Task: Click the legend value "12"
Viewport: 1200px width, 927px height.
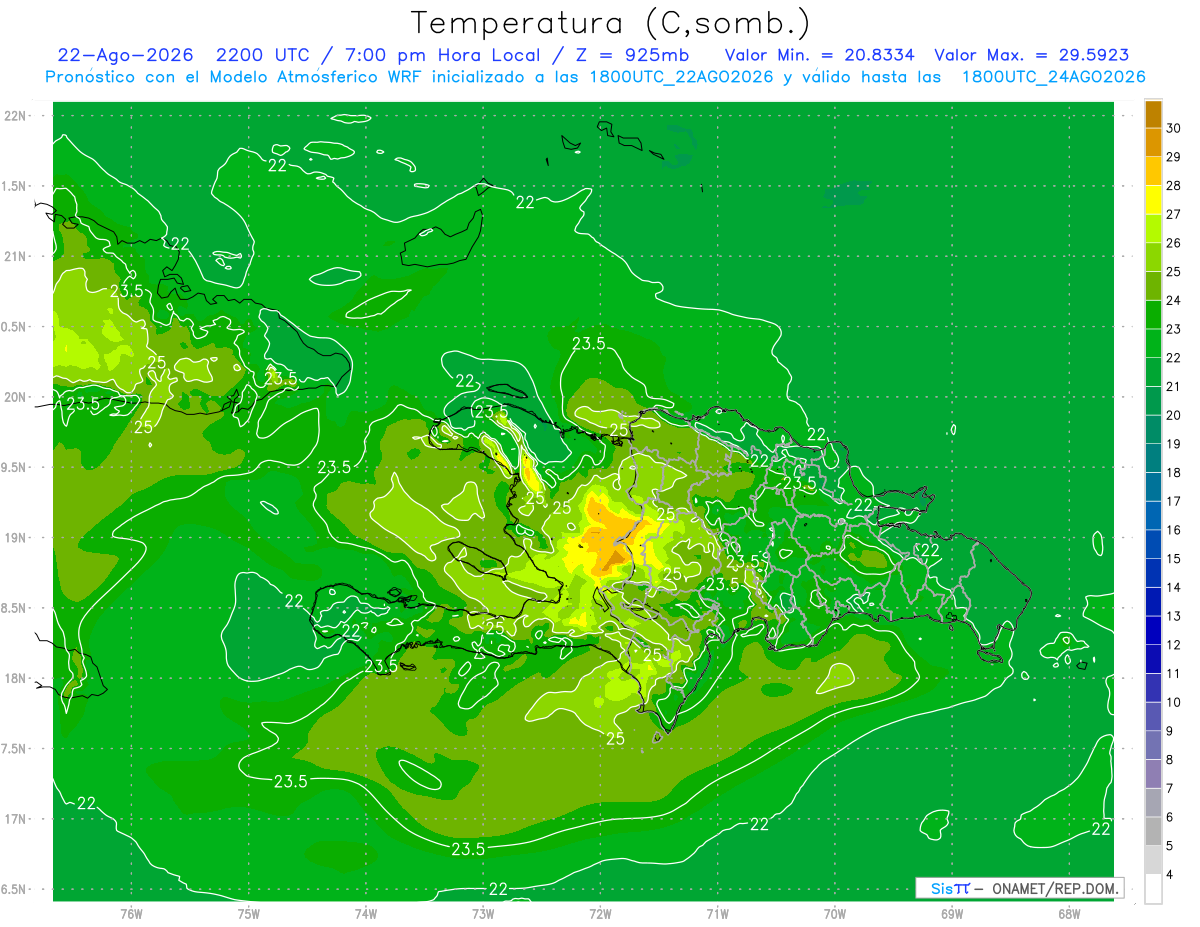Action: pos(1174,645)
